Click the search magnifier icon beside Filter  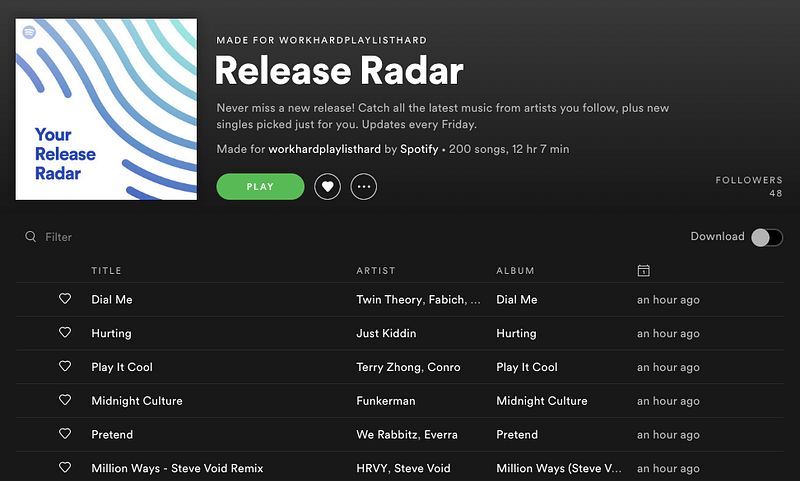pos(31,237)
